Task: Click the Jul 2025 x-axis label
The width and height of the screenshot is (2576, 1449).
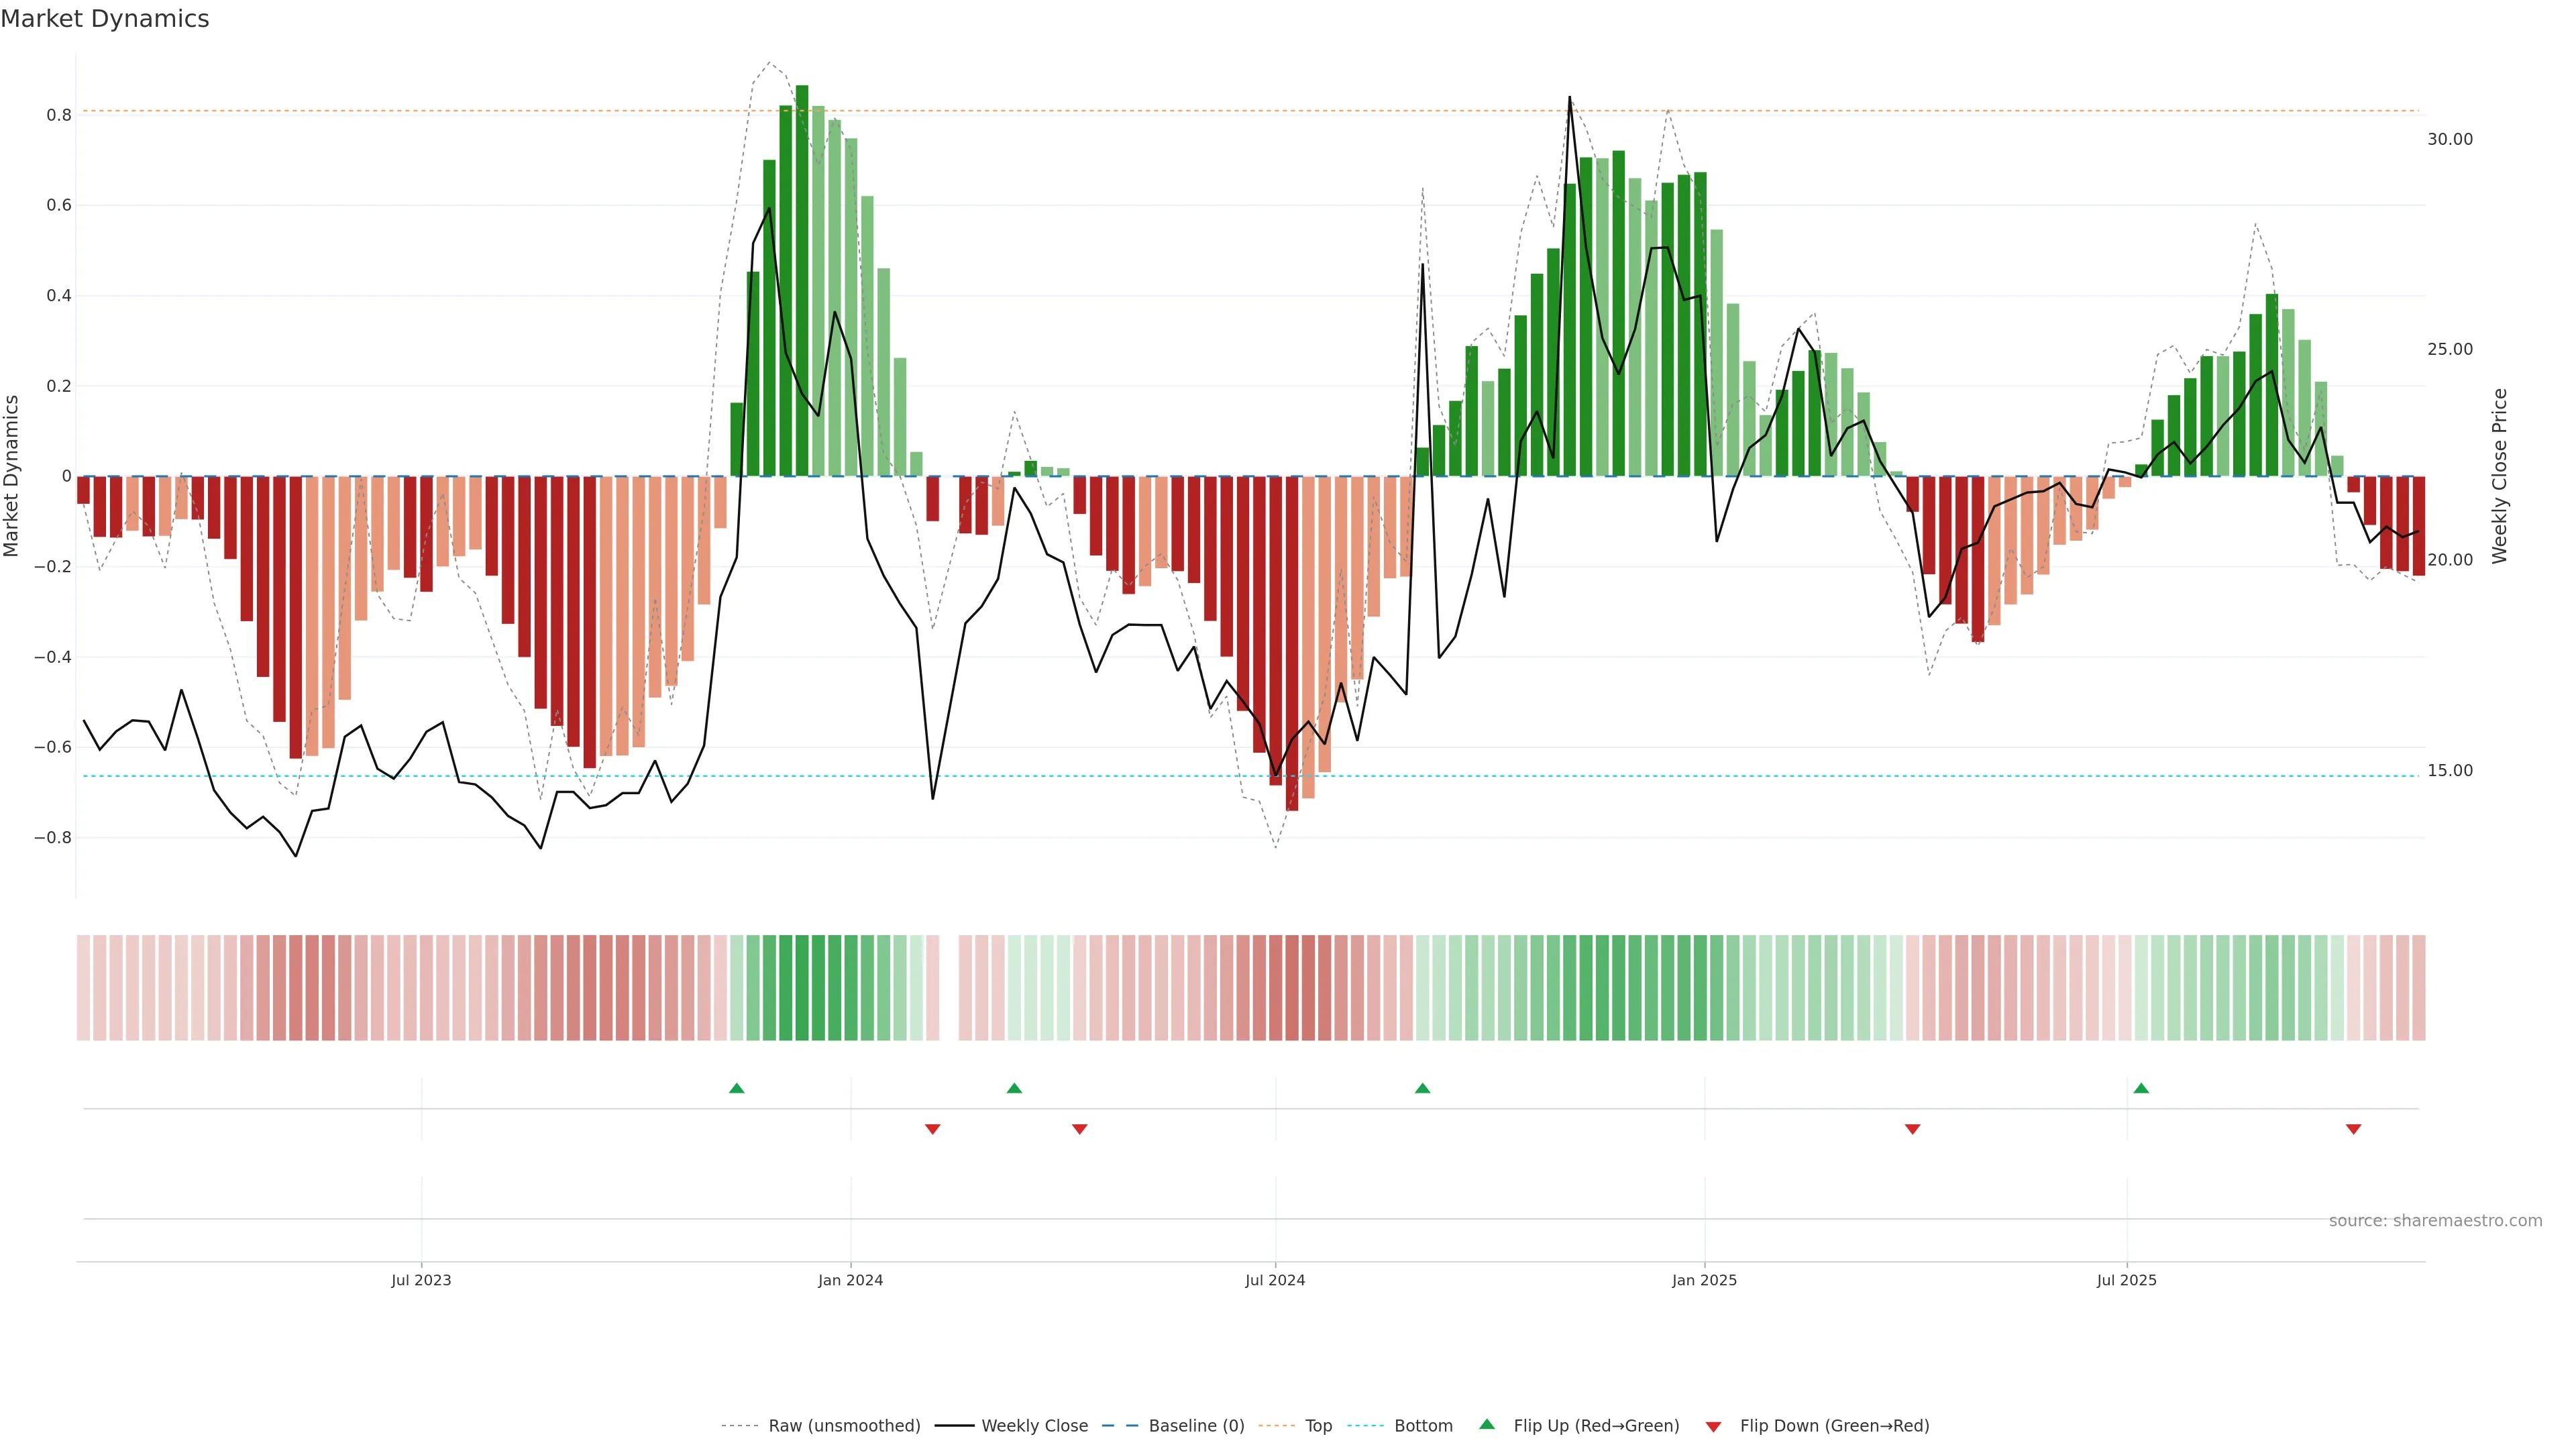Action: pyautogui.click(x=2126, y=1280)
